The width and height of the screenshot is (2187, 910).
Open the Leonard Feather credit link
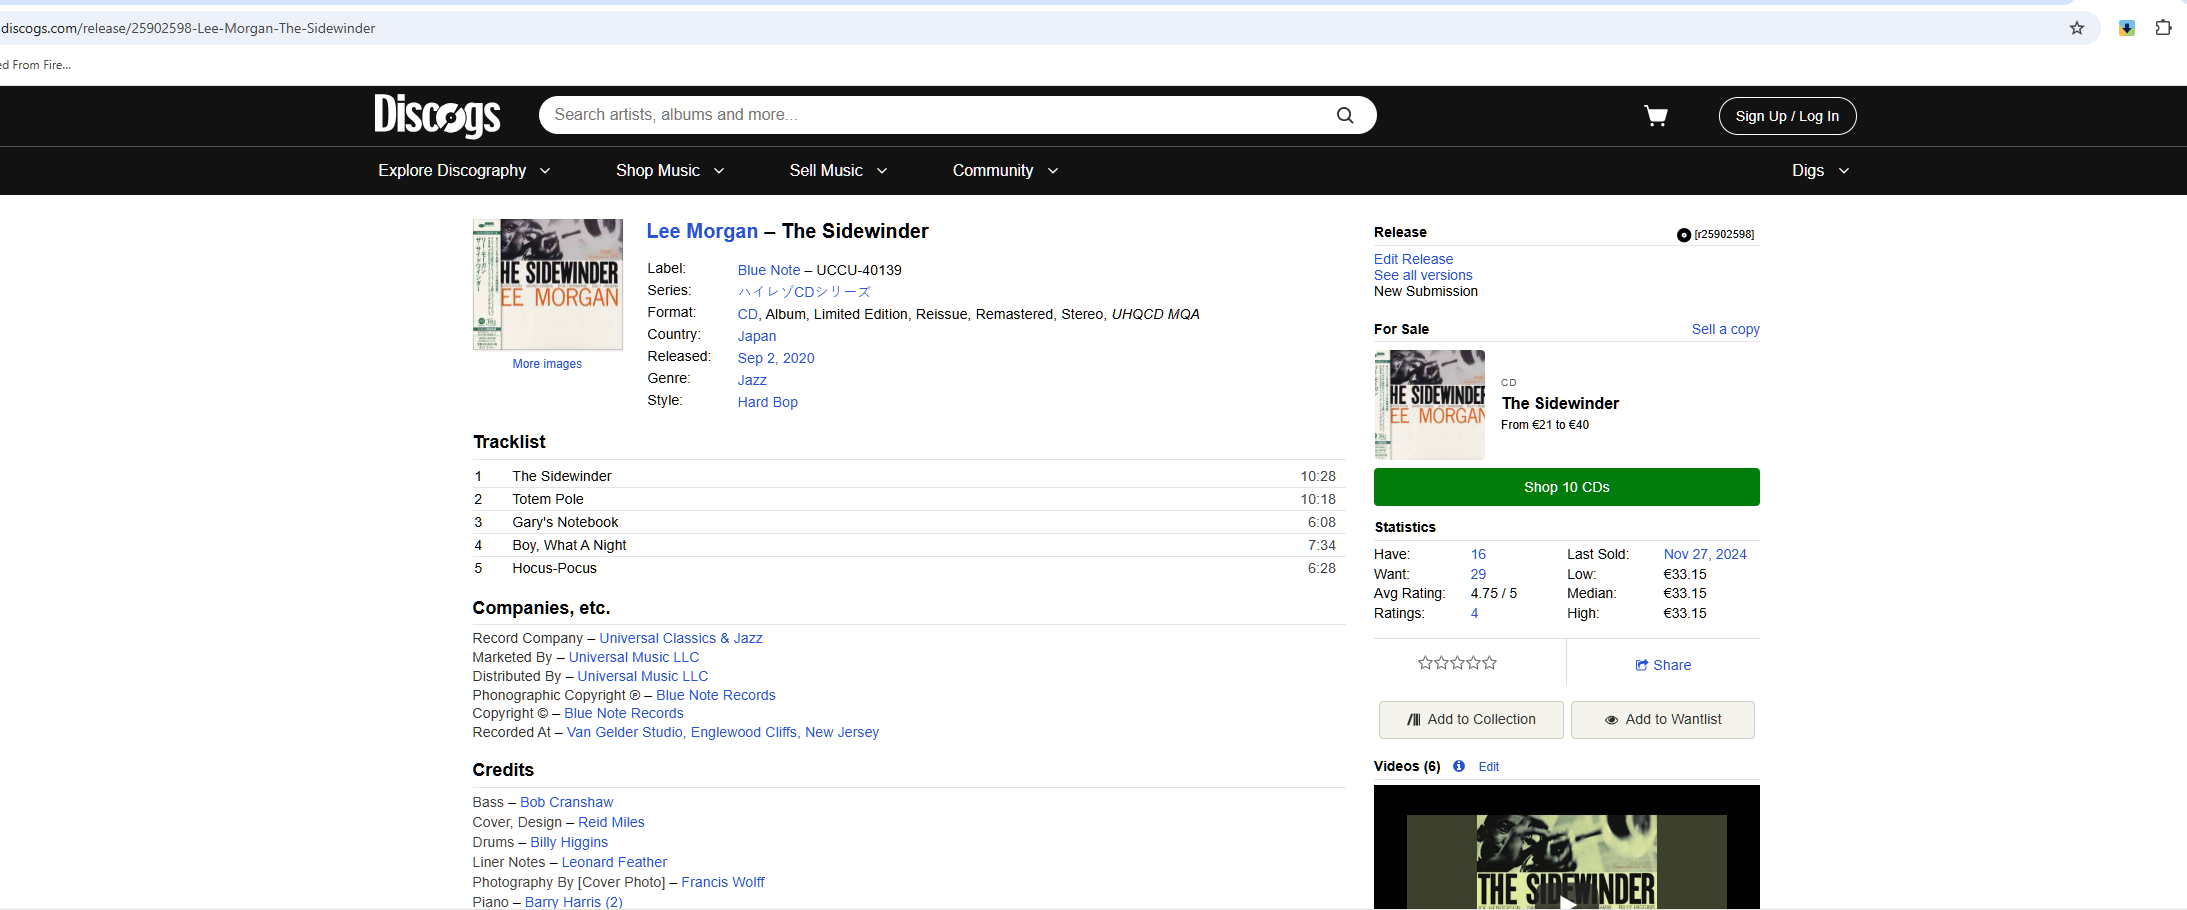pos(614,862)
